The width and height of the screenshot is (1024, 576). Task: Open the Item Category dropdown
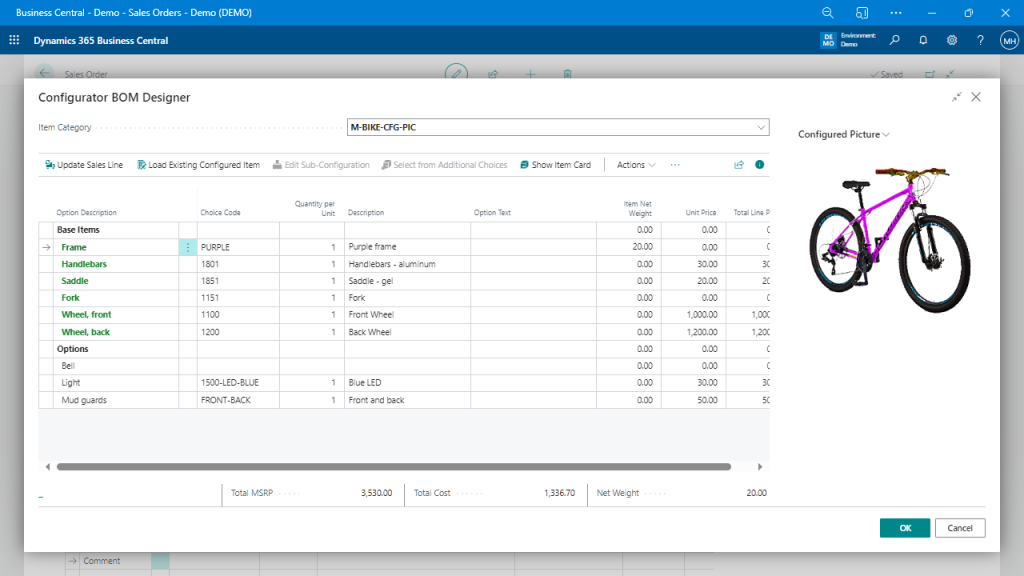click(761, 128)
